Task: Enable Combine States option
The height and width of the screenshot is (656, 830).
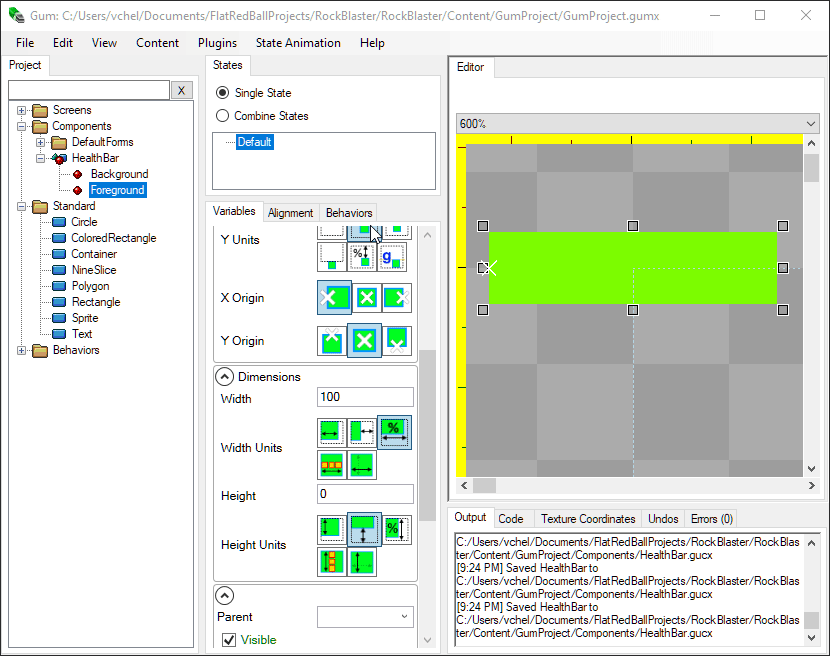Action: (223, 116)
